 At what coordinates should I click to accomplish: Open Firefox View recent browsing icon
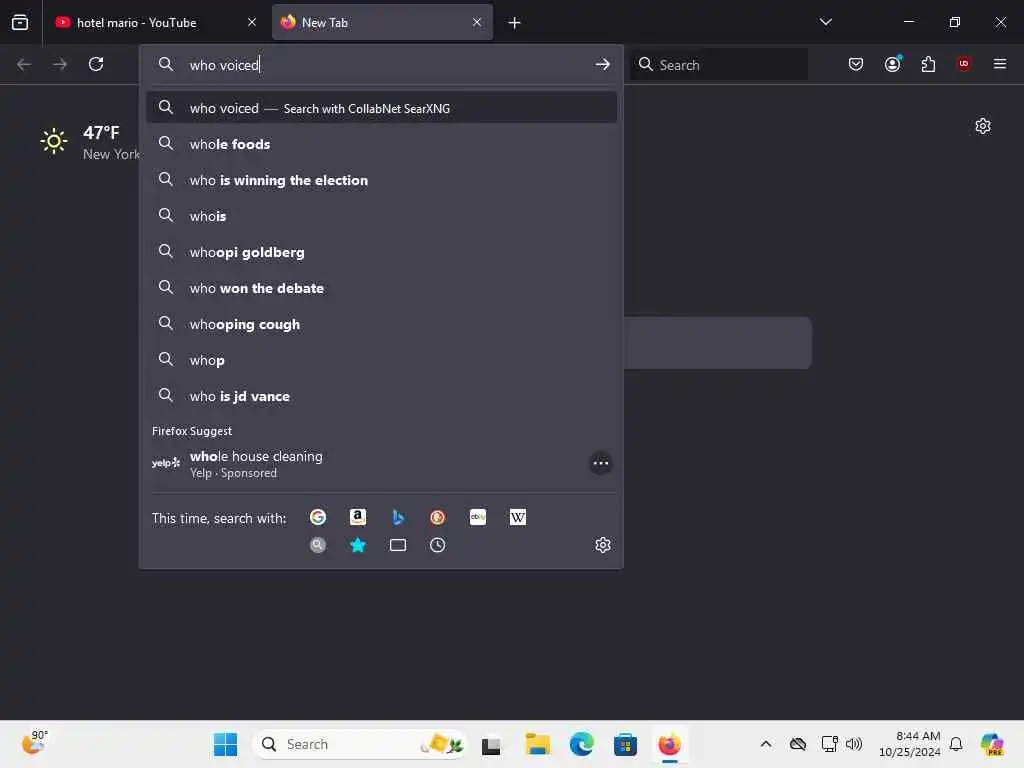click(20, 22)
